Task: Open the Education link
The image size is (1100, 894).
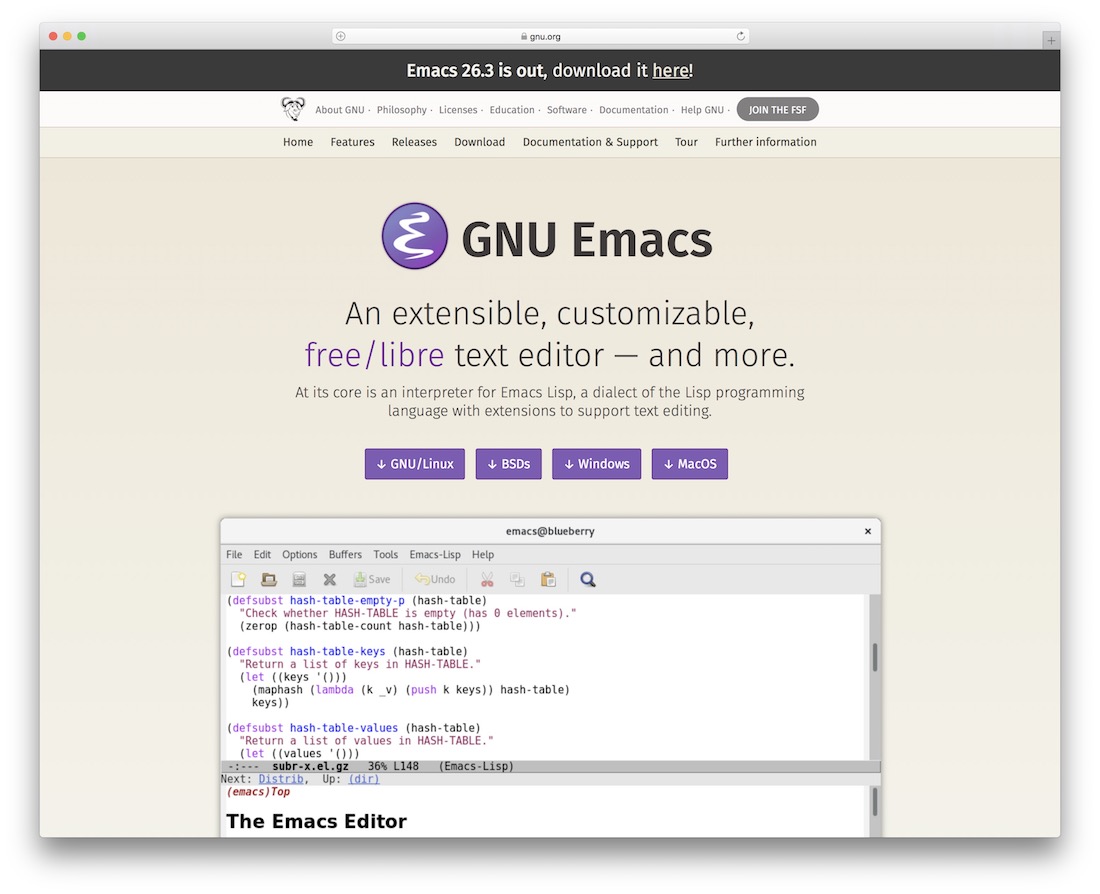Action: [512, 109]
